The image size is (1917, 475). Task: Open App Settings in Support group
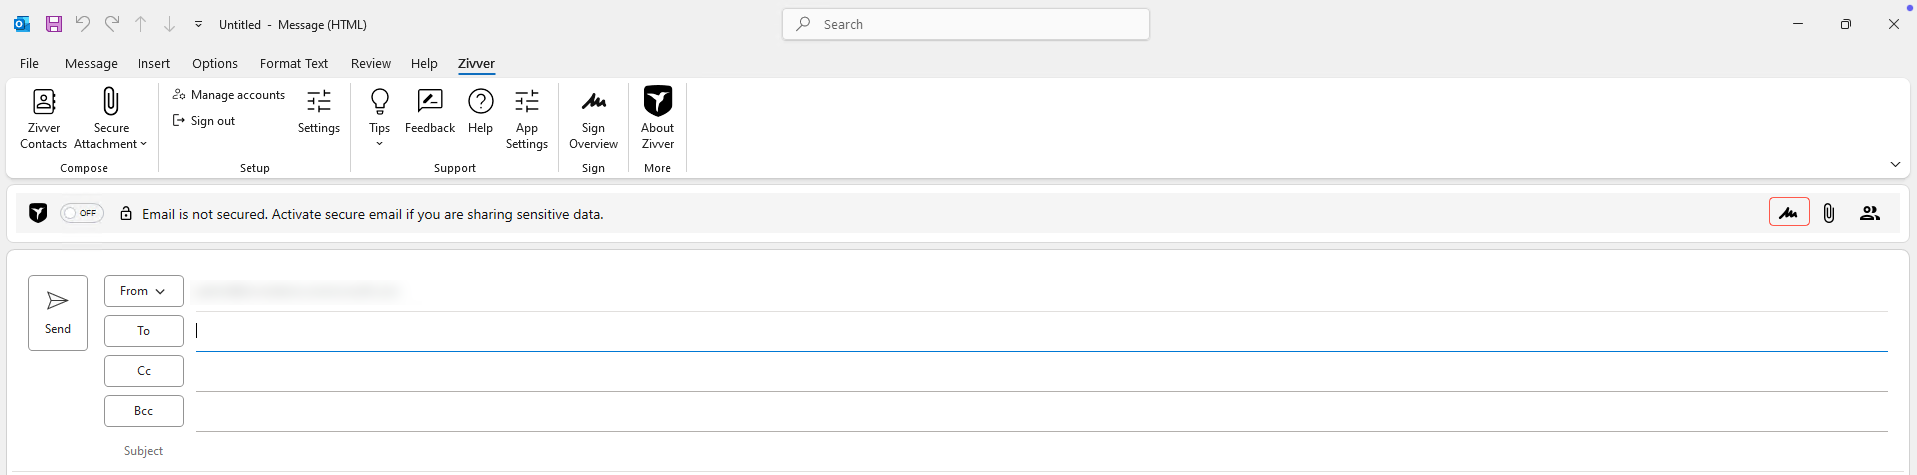click(x=527, y=118)
